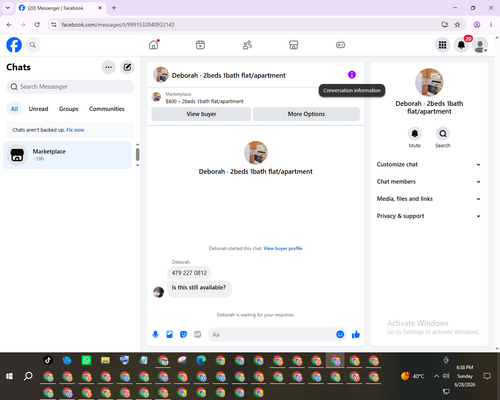Expand Chat members section

point(429,182)
